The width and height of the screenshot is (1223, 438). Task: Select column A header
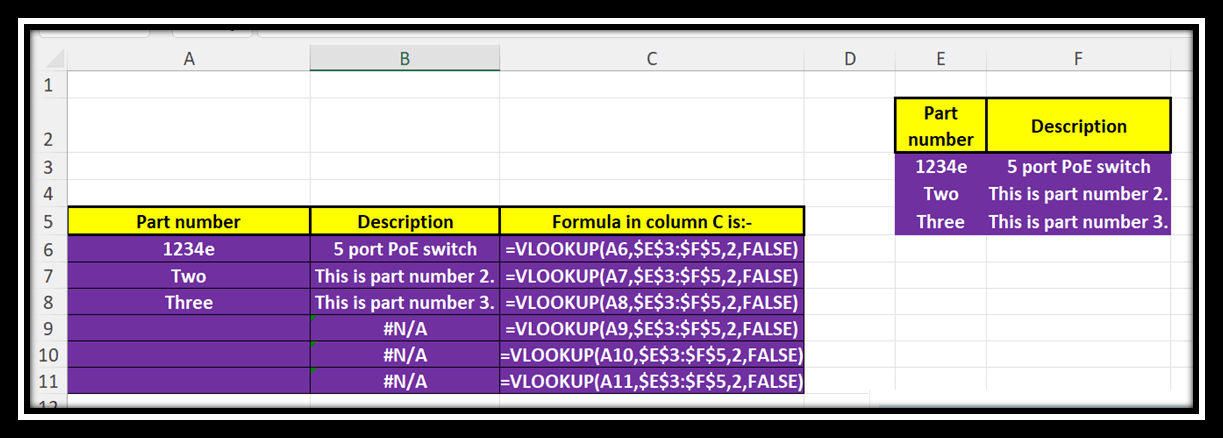(x=189, y=59)
